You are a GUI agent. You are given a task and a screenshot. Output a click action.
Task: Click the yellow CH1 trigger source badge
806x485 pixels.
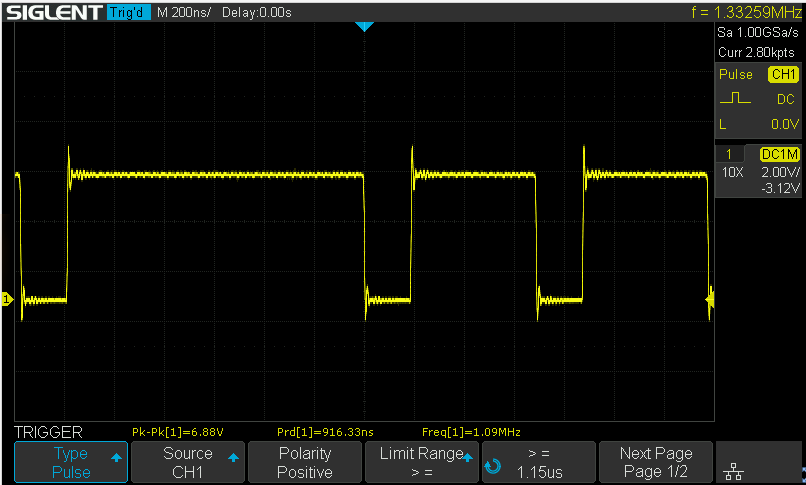782,75
